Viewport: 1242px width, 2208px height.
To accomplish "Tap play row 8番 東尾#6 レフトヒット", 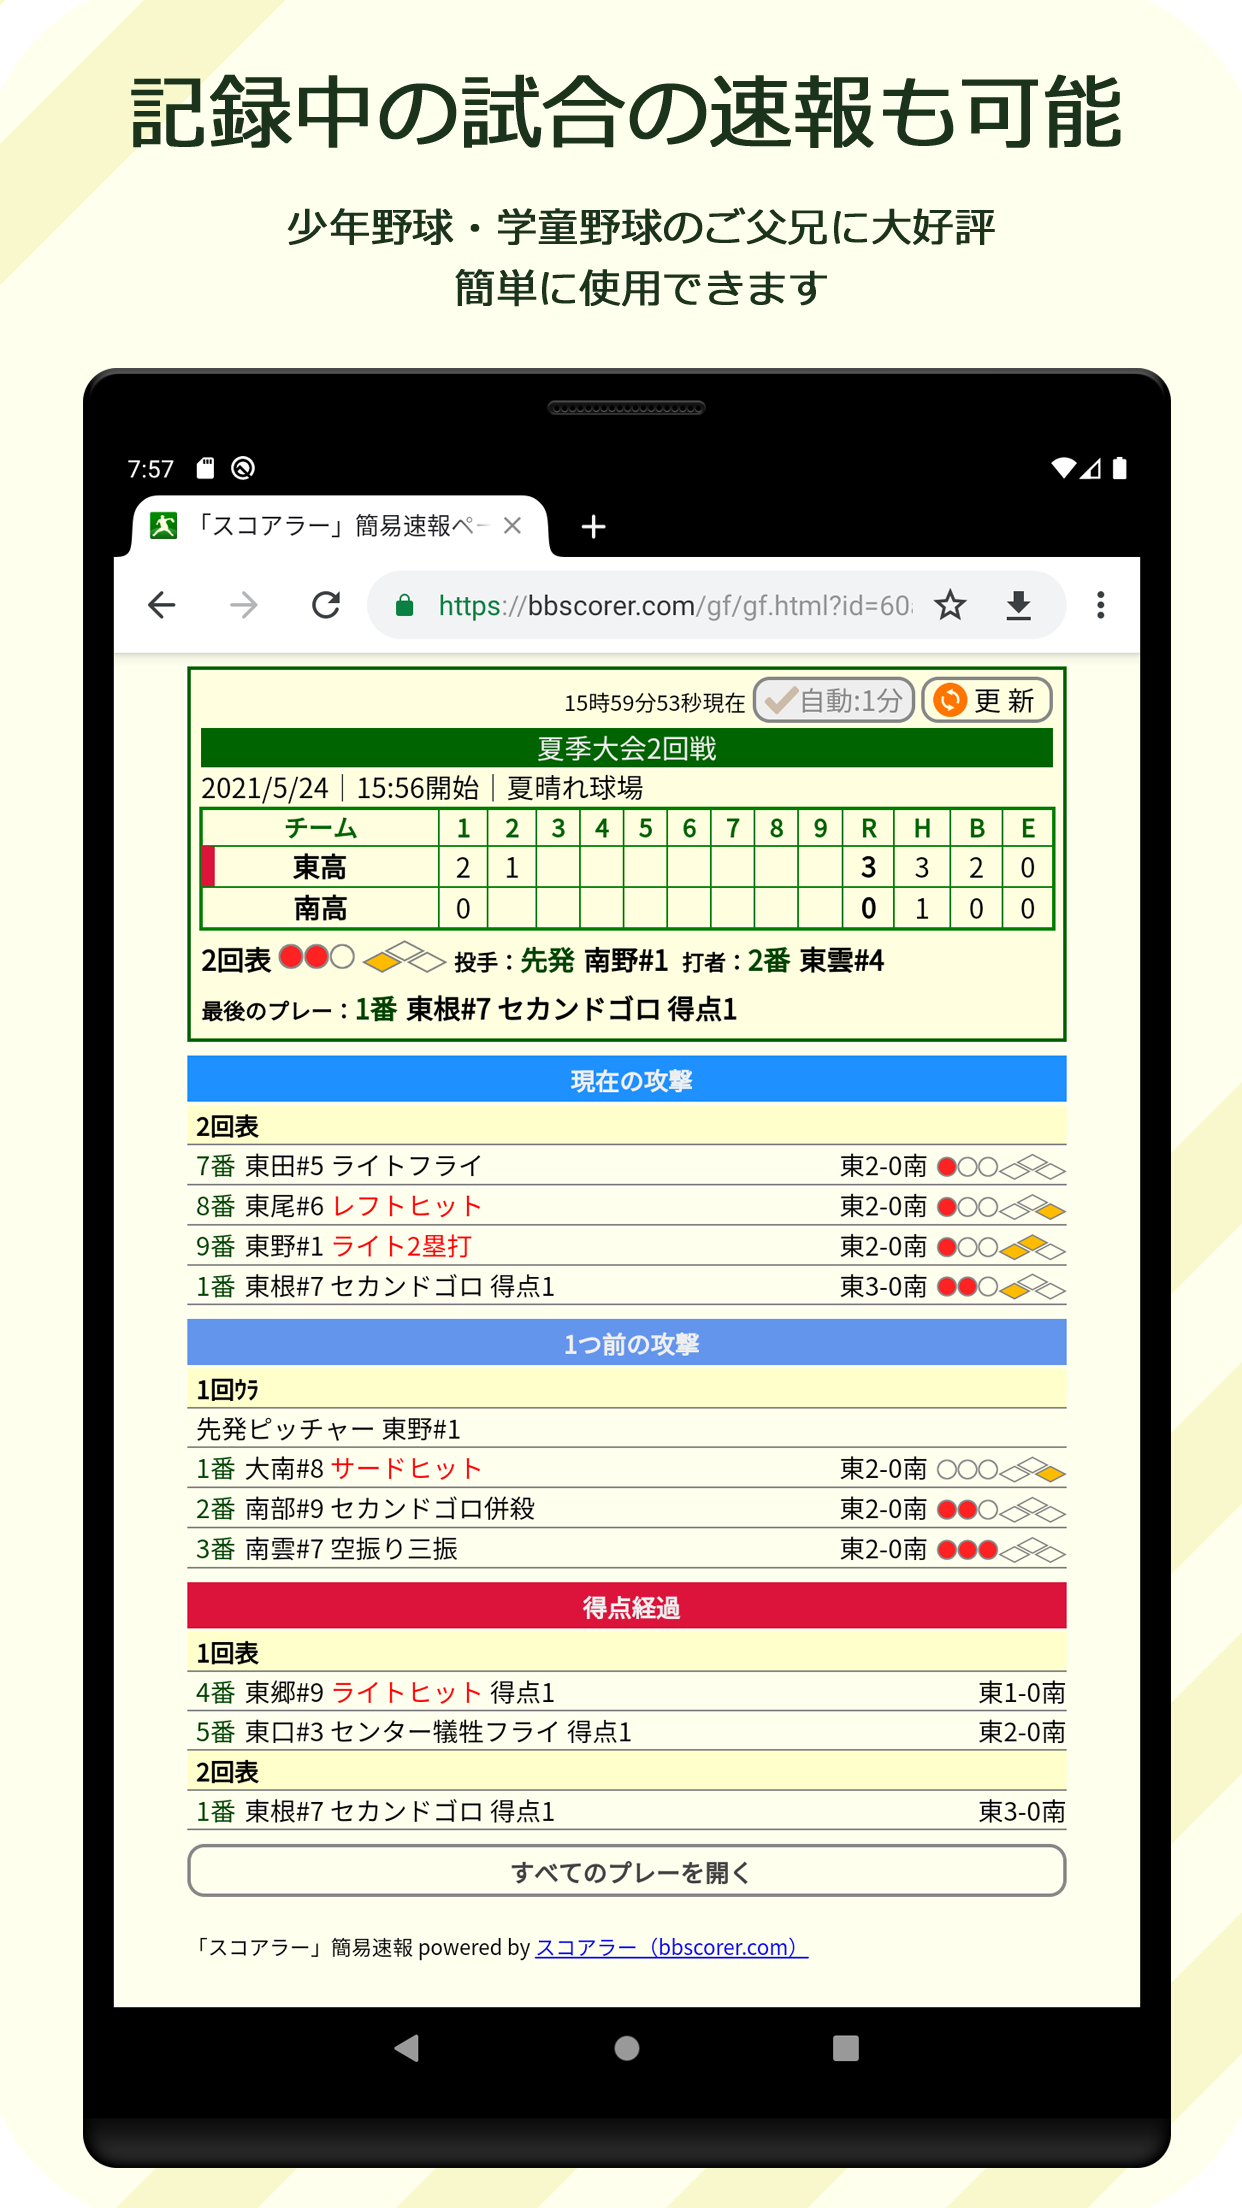I will 627,1206.
